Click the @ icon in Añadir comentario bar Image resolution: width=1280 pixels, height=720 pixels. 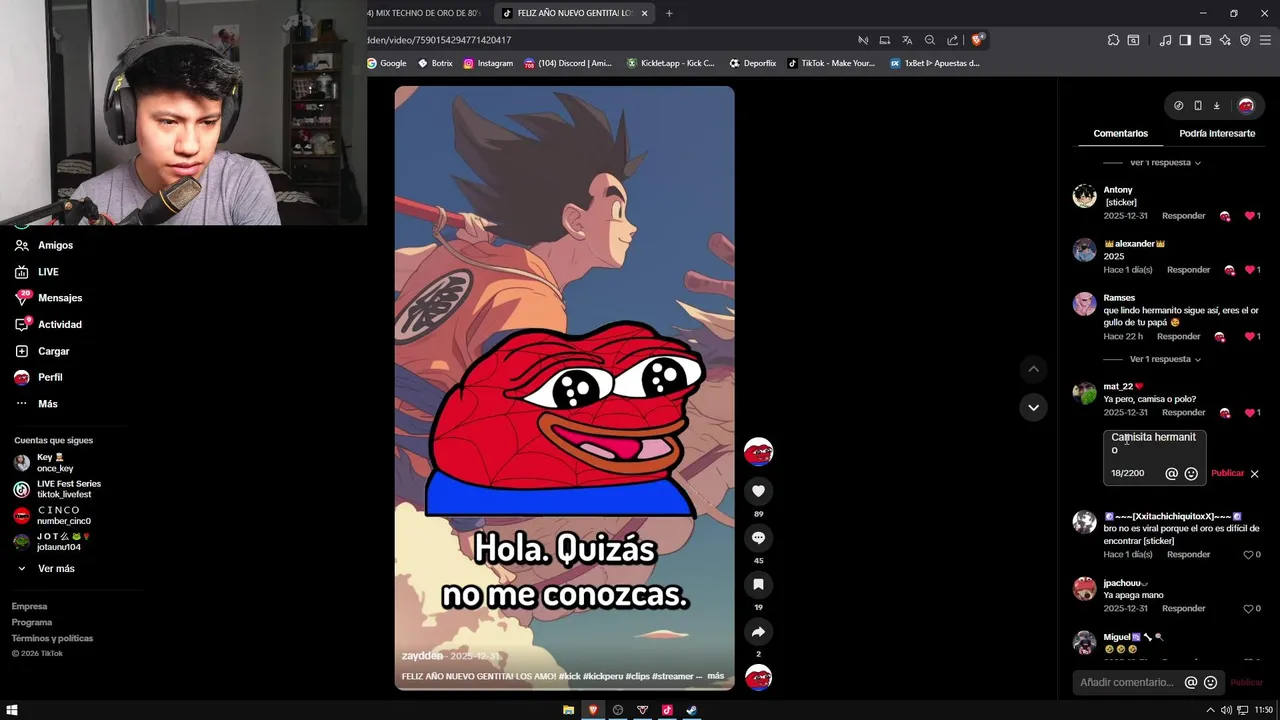click(x=1191, y=683)
